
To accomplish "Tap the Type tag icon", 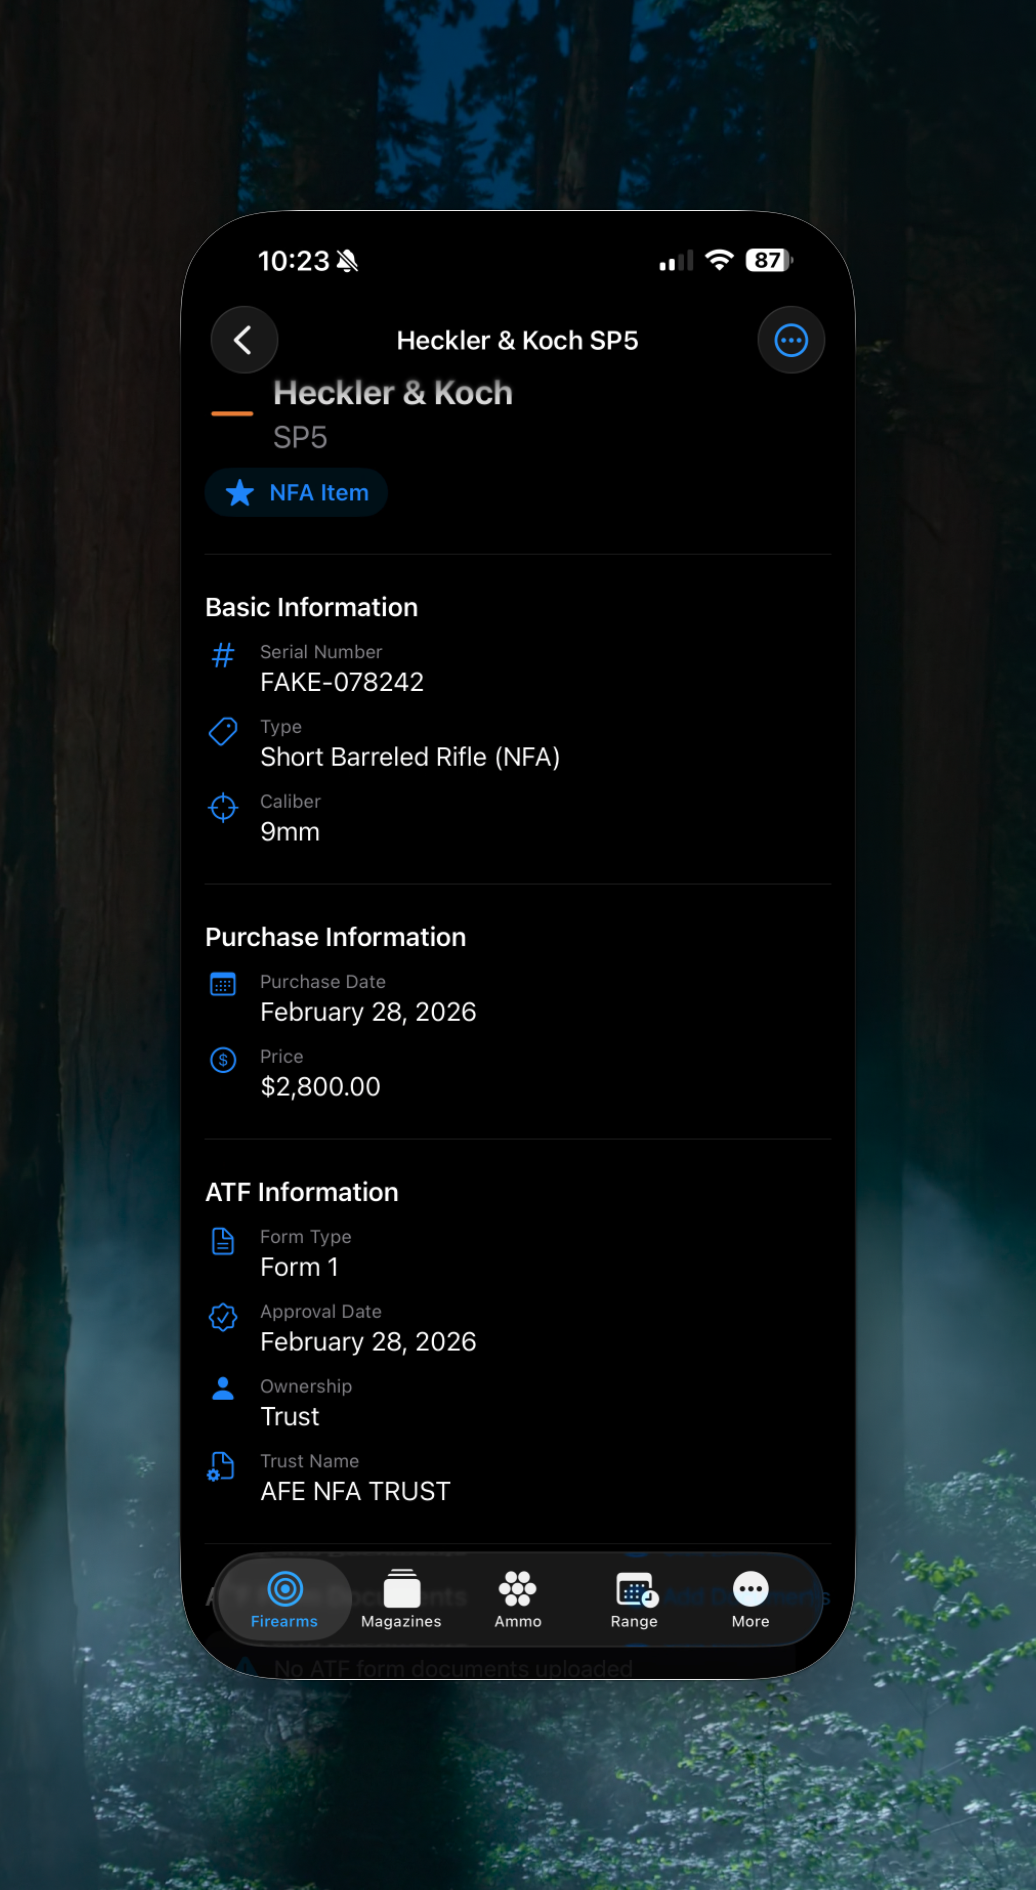I will 223,731.
